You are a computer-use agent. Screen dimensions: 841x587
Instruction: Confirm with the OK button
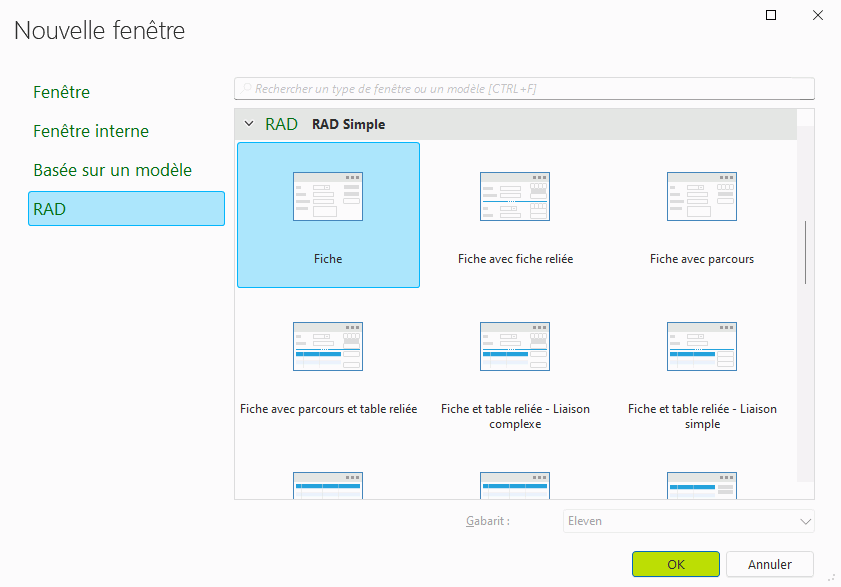(676, 564)
